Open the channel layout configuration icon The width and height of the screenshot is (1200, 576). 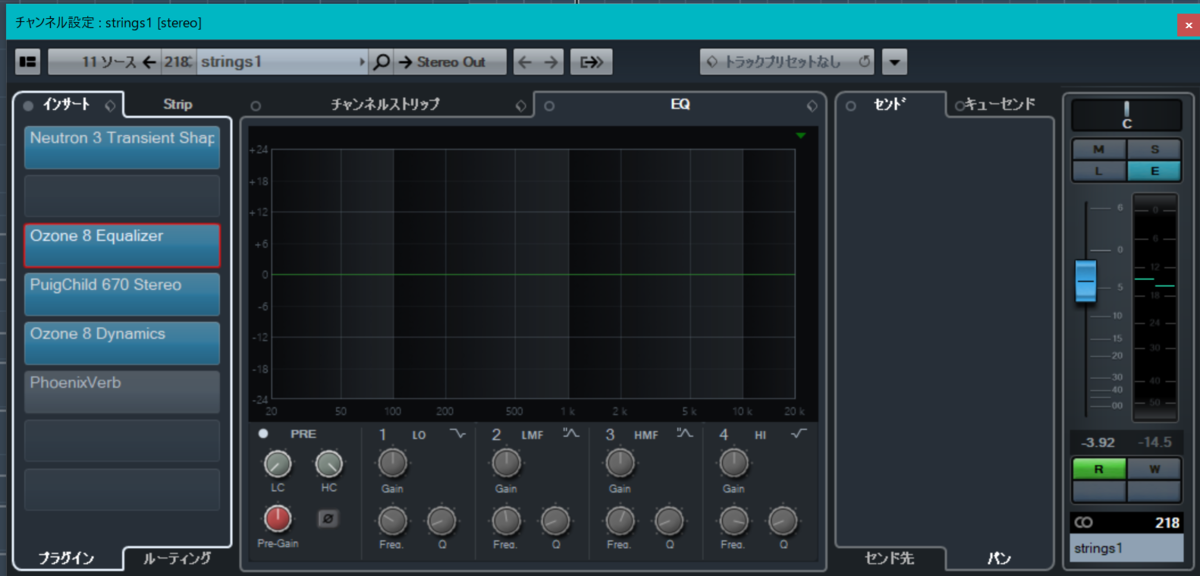pos(28,62)
